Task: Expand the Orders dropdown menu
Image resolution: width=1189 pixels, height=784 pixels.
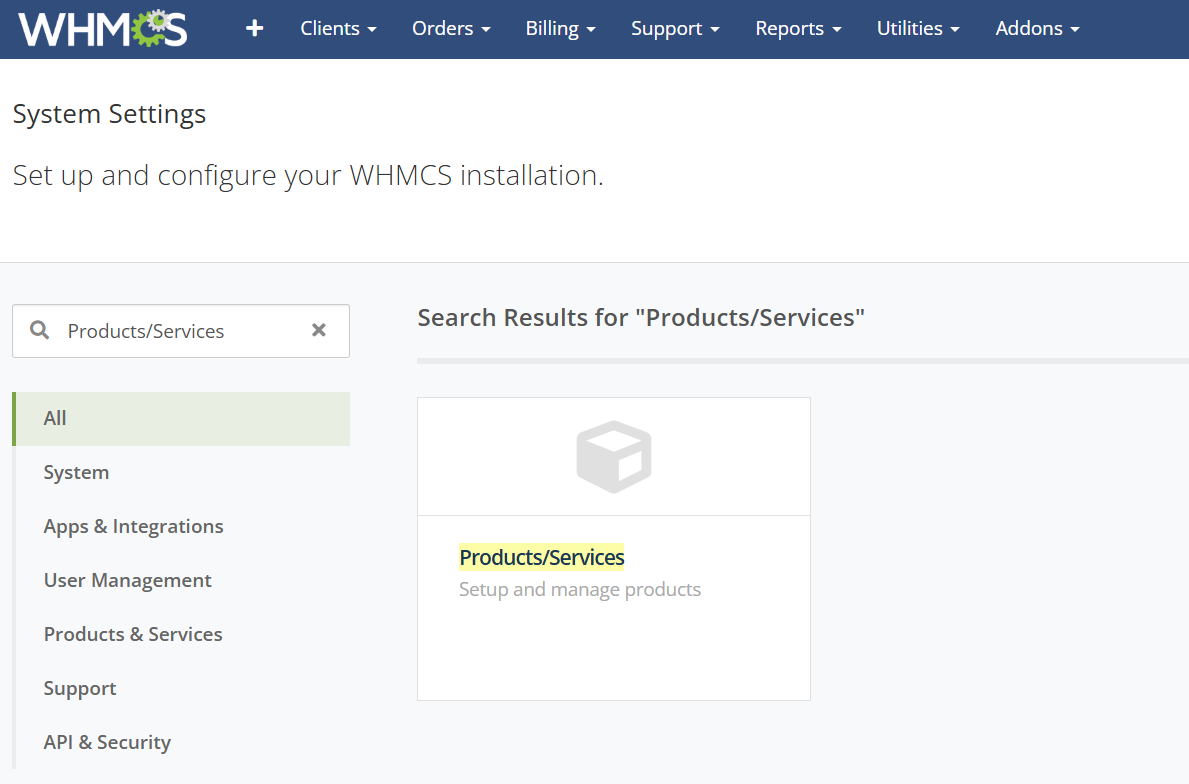Action: click(x=451, y=29)
